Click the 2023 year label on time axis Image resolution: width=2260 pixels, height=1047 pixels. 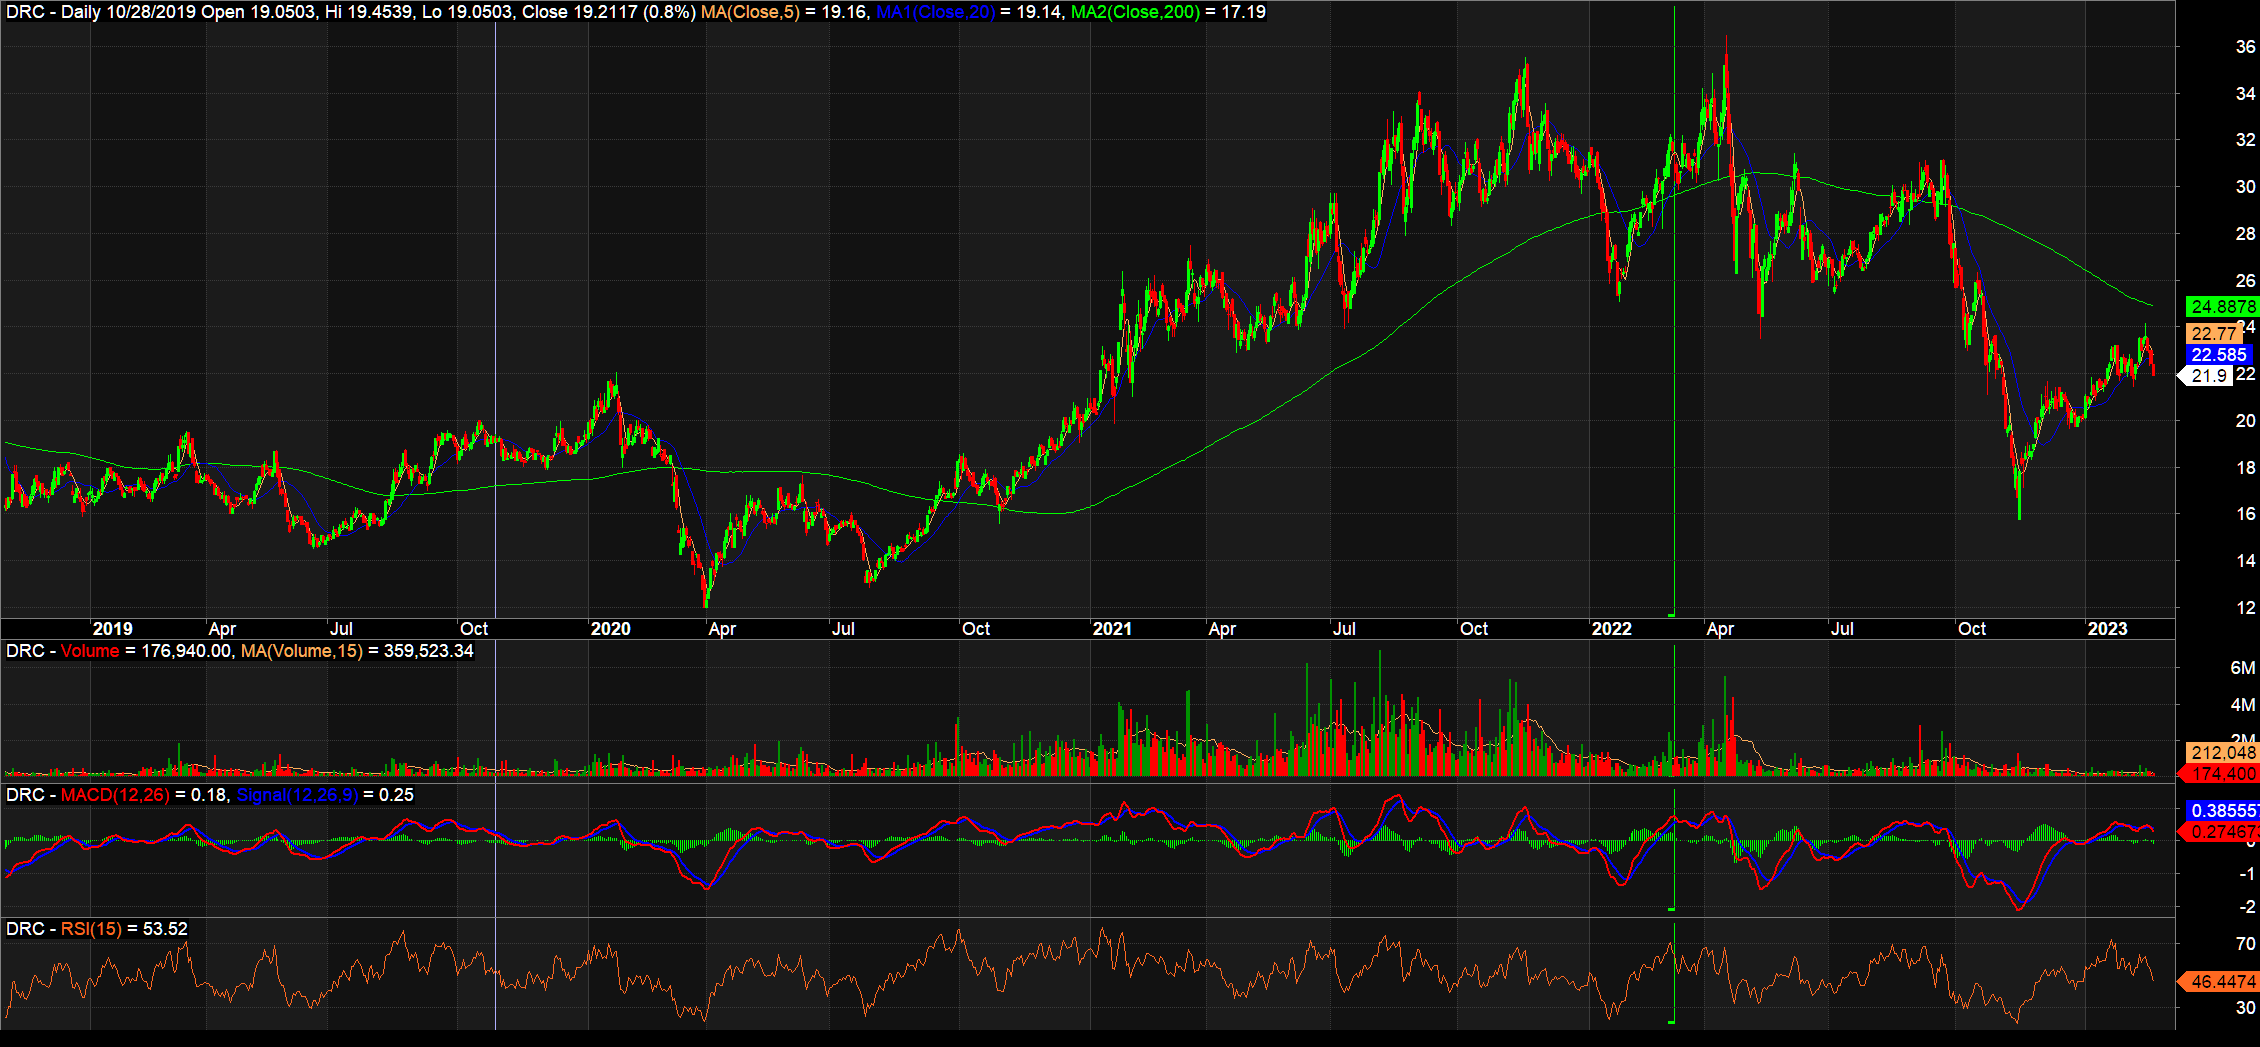click(2107, 629)
